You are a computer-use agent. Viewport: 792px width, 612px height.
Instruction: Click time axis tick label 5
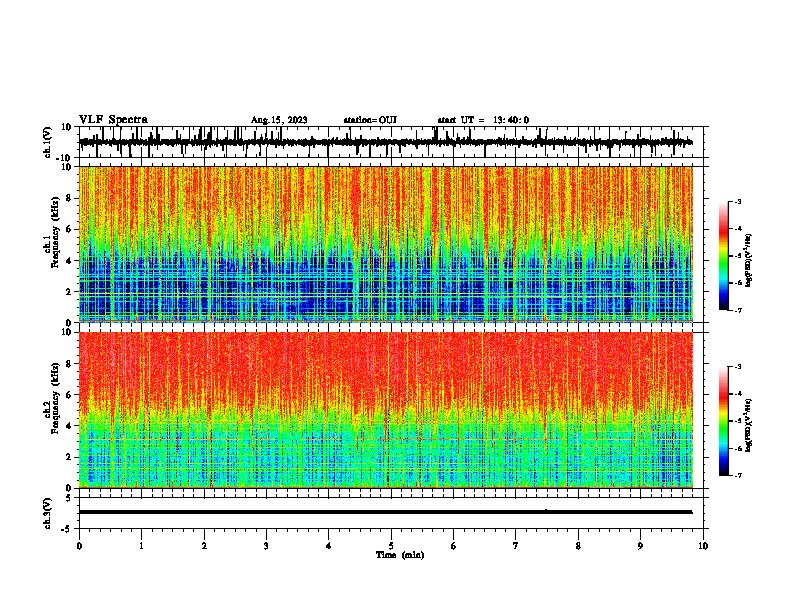(x=391, y=546)
